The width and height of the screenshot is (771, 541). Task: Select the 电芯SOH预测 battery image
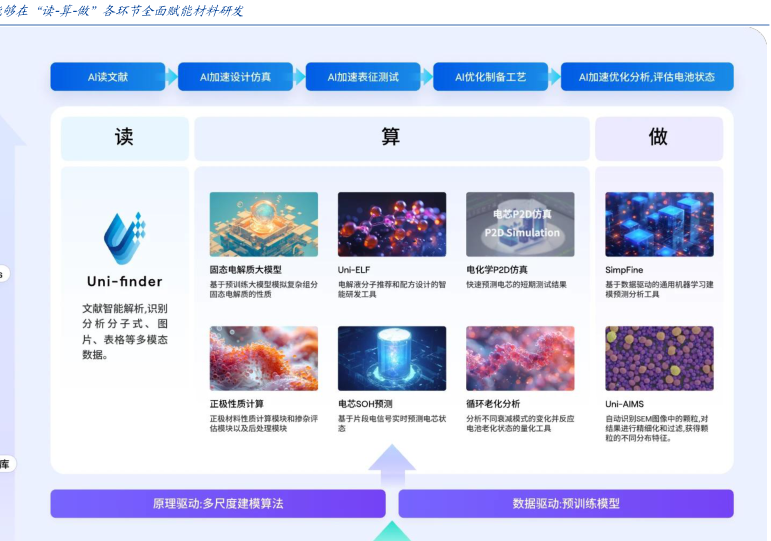pyautogui.click(x=391, y=358)
